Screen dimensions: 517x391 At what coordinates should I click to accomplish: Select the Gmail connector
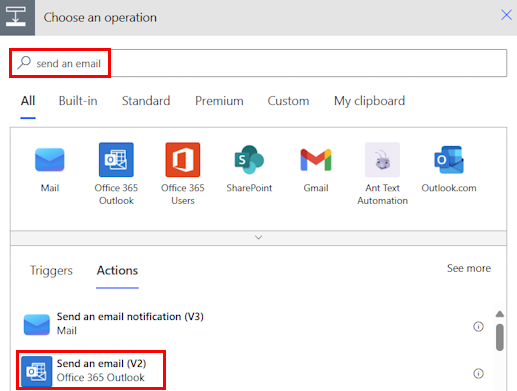pos(316,160)
